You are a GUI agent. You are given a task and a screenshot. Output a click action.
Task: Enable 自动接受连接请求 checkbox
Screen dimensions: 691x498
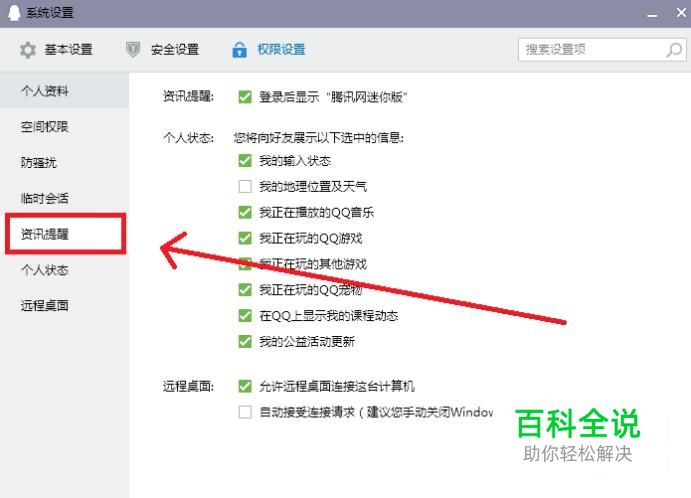coord(245,412)
